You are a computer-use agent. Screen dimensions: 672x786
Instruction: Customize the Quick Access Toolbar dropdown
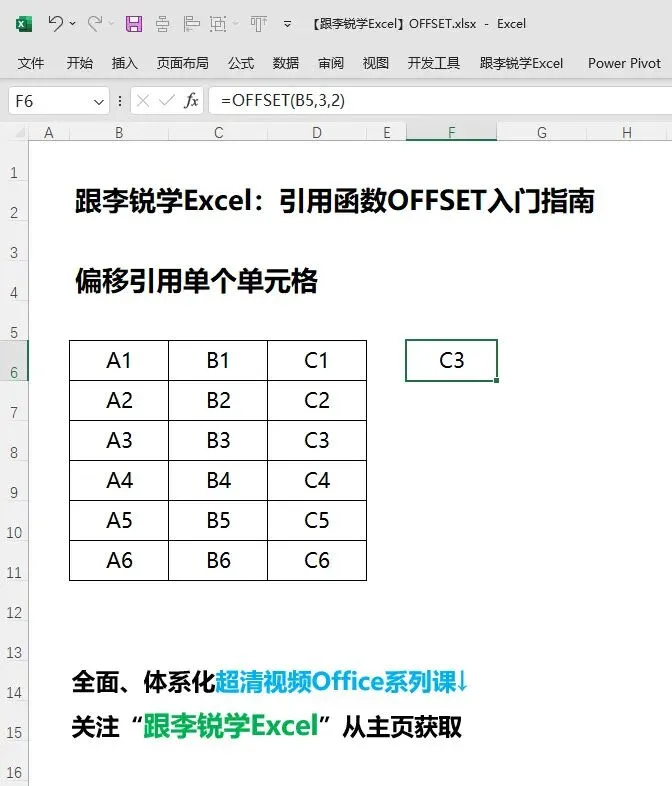pos(287,24)
